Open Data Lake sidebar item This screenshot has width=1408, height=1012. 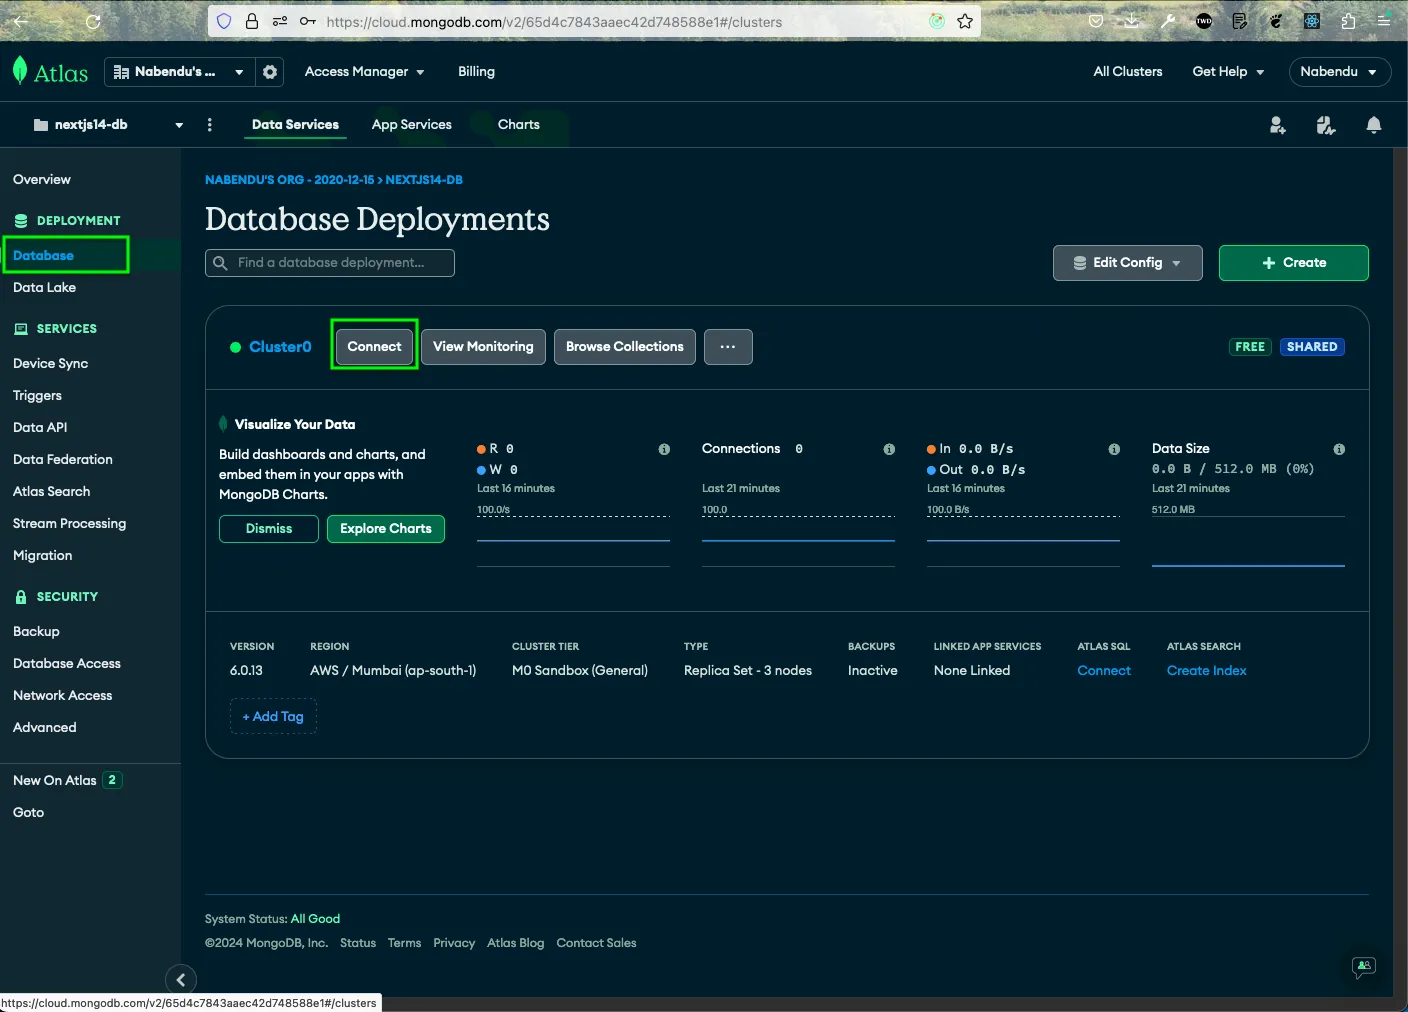[44, 288]
